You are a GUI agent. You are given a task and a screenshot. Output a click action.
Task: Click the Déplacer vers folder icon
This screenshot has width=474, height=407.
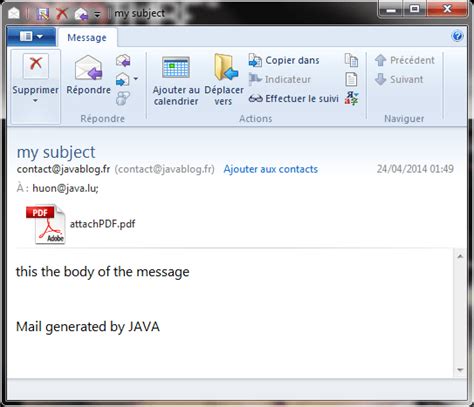point(226,67)
